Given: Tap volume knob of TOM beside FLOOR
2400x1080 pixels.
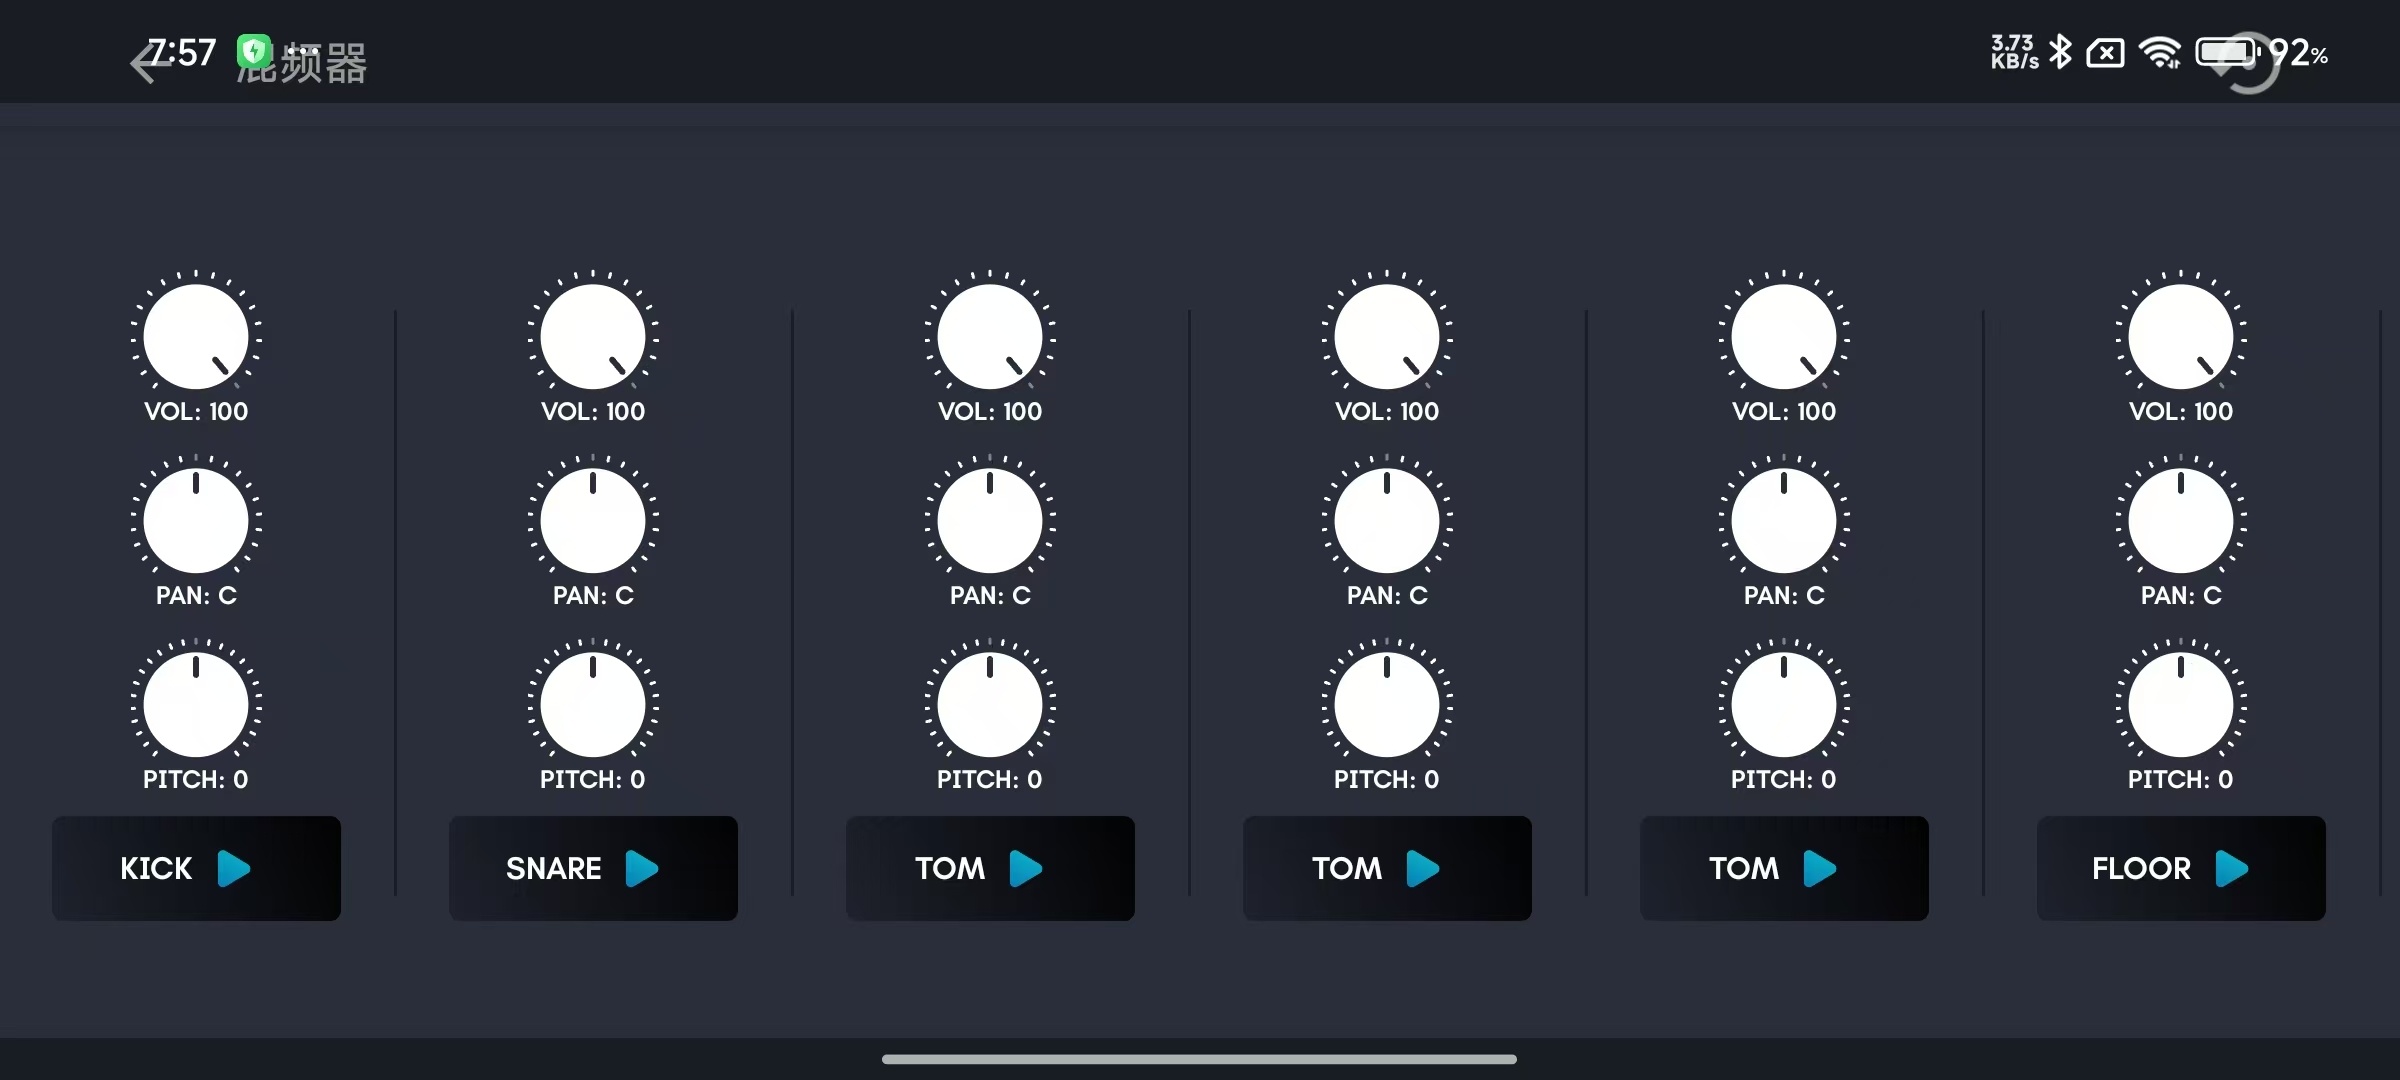Looking at the screenshot, I should (1784, 336).
